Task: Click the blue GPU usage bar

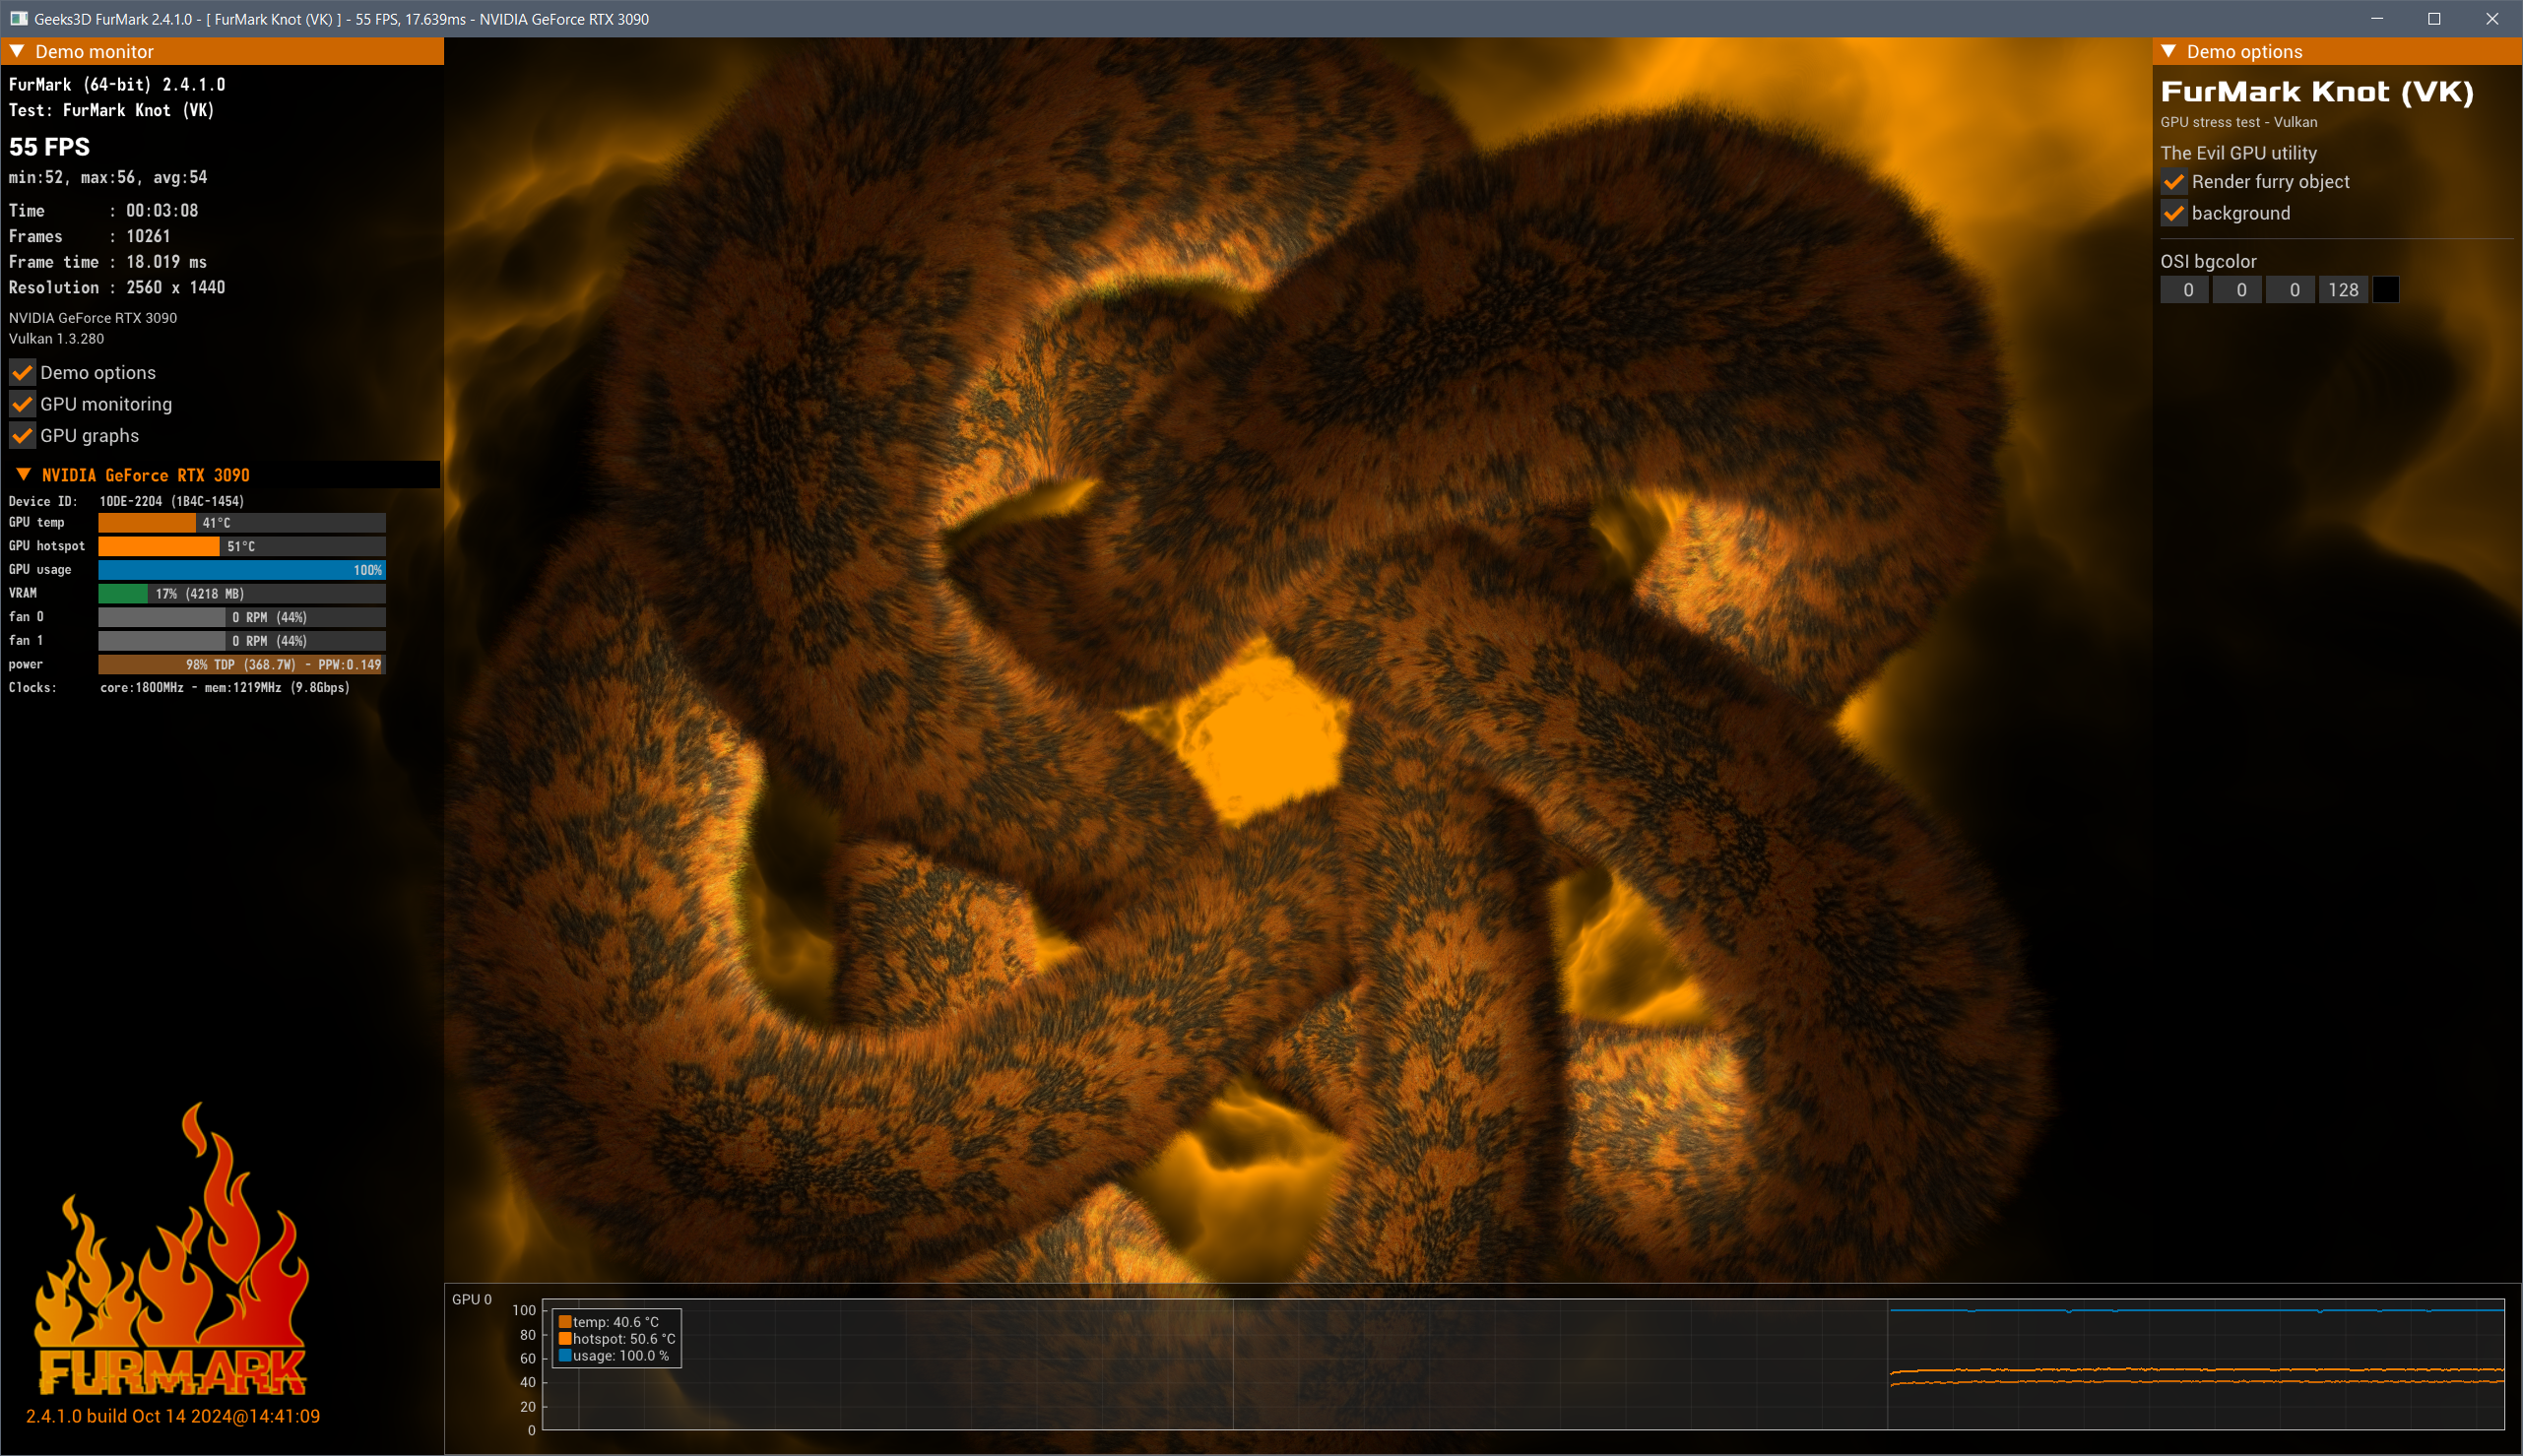Action: tap(241, 570)
